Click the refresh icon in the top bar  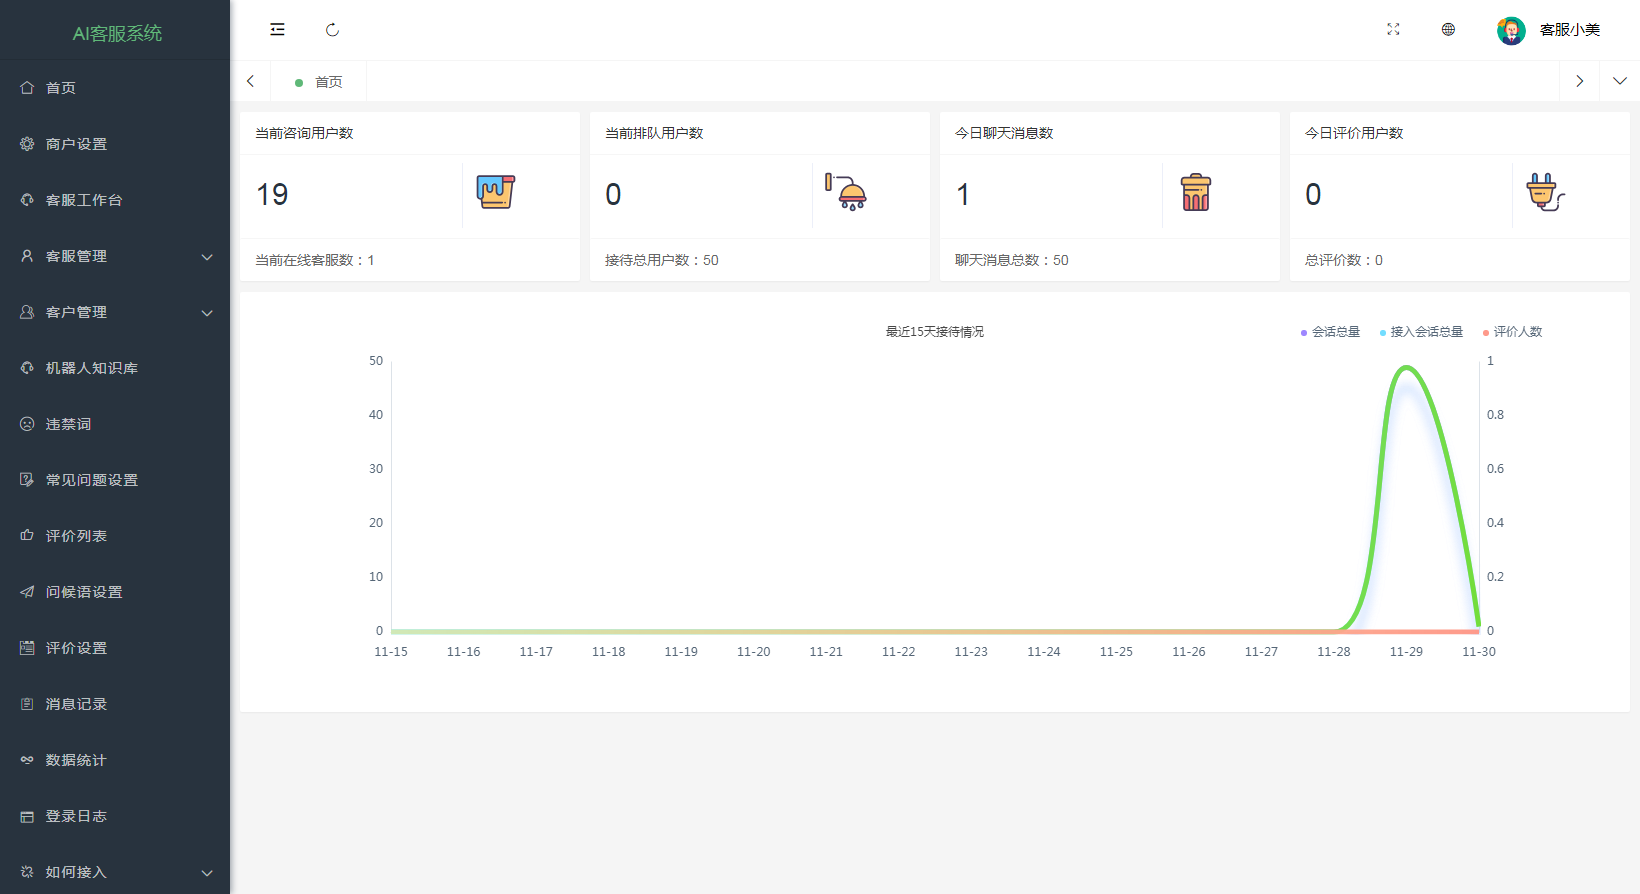[x=332, y=30]
